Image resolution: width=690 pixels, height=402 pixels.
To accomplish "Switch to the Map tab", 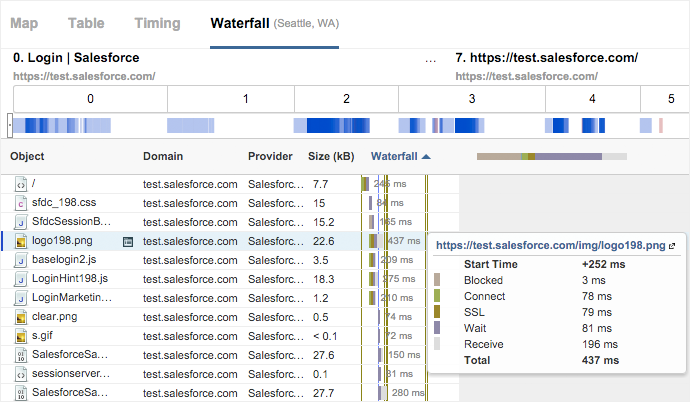I will tap(24, 23).
